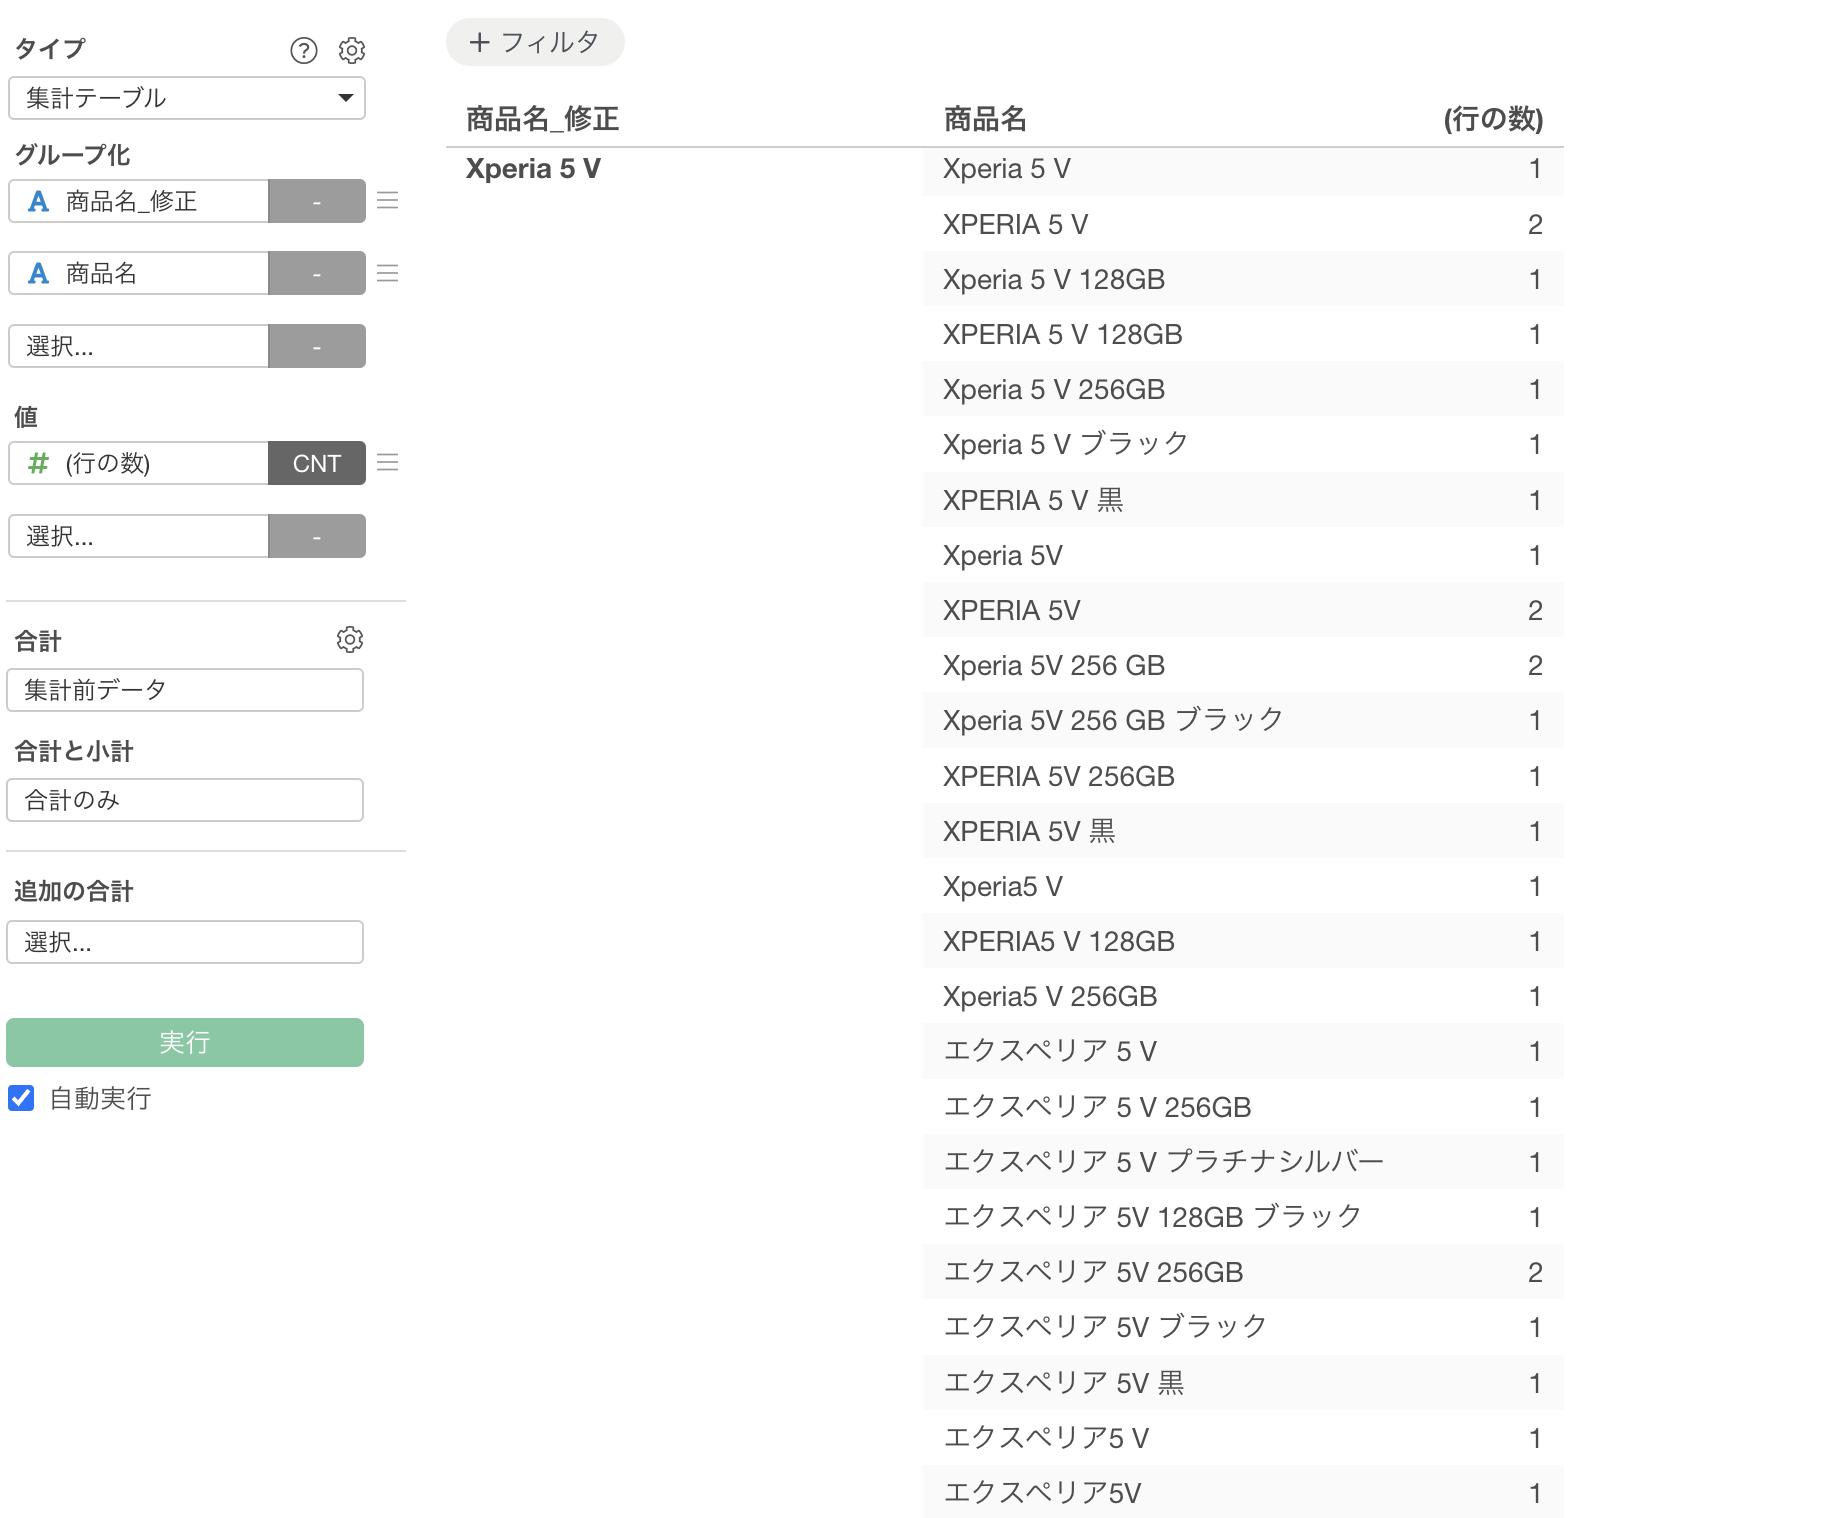This screenshot has width=1826, height=1518.
Task: Open the CNT aggregation function dropdown
Action: pyautogui.click(x=316, y=463)
